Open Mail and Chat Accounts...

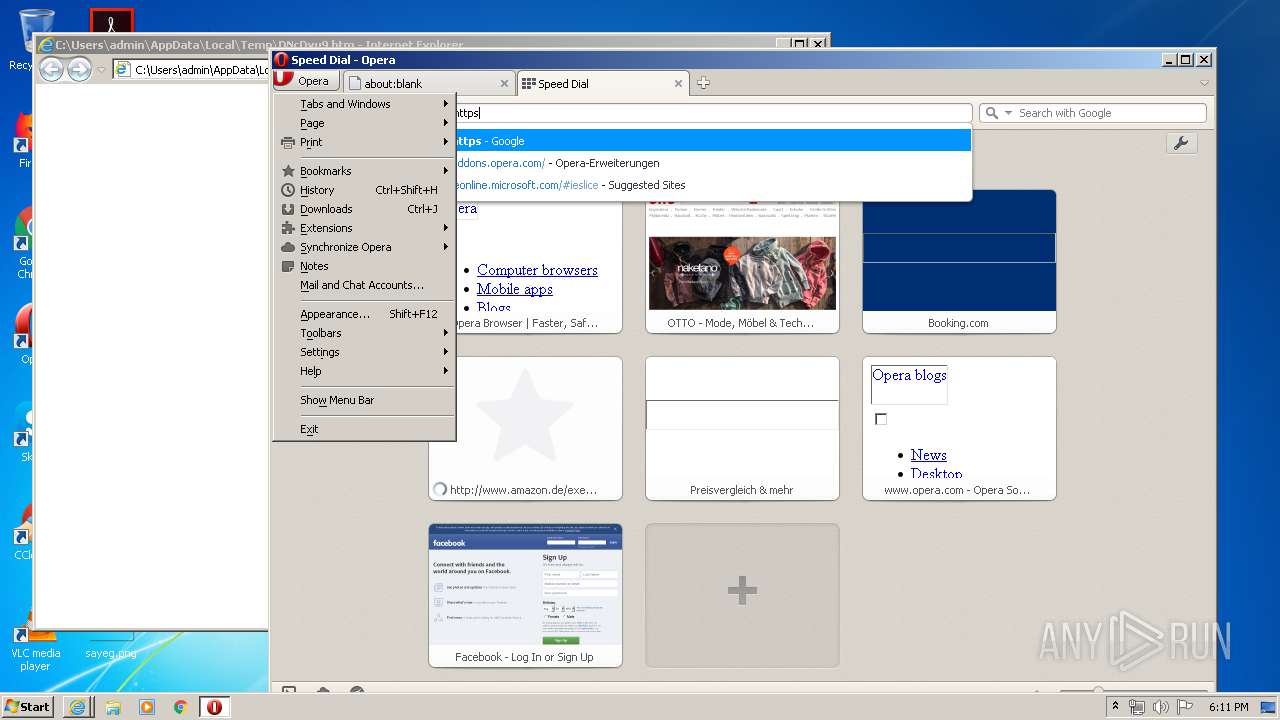[365, 285]
